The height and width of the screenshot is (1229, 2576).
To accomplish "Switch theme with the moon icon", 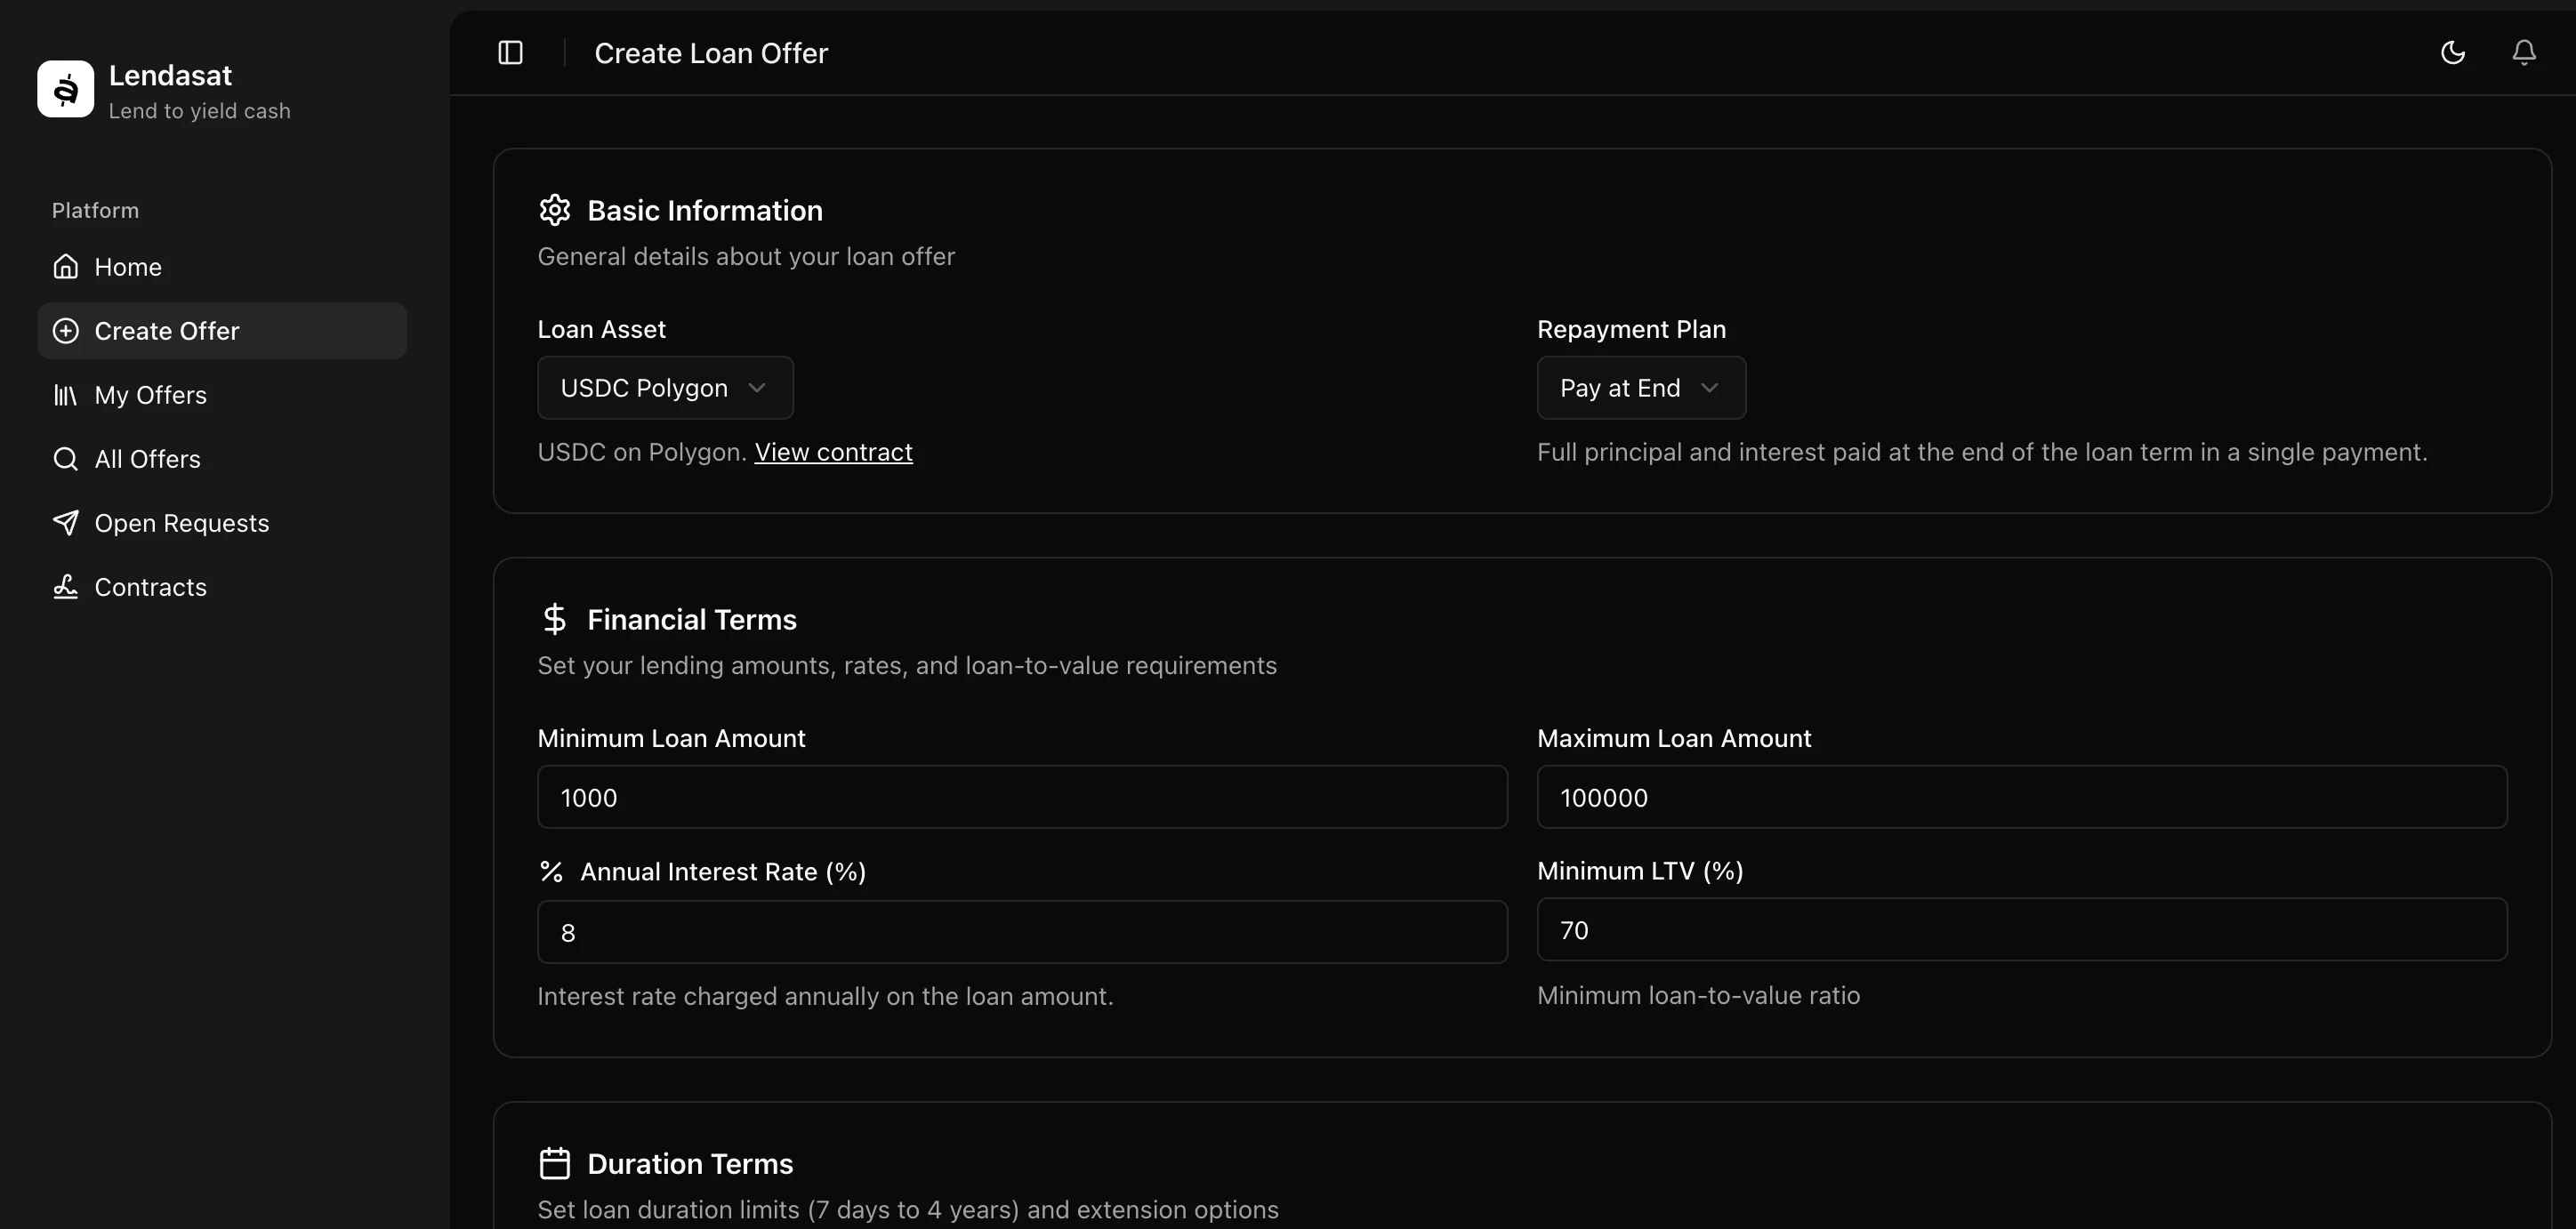I will tap(2452, 53).
